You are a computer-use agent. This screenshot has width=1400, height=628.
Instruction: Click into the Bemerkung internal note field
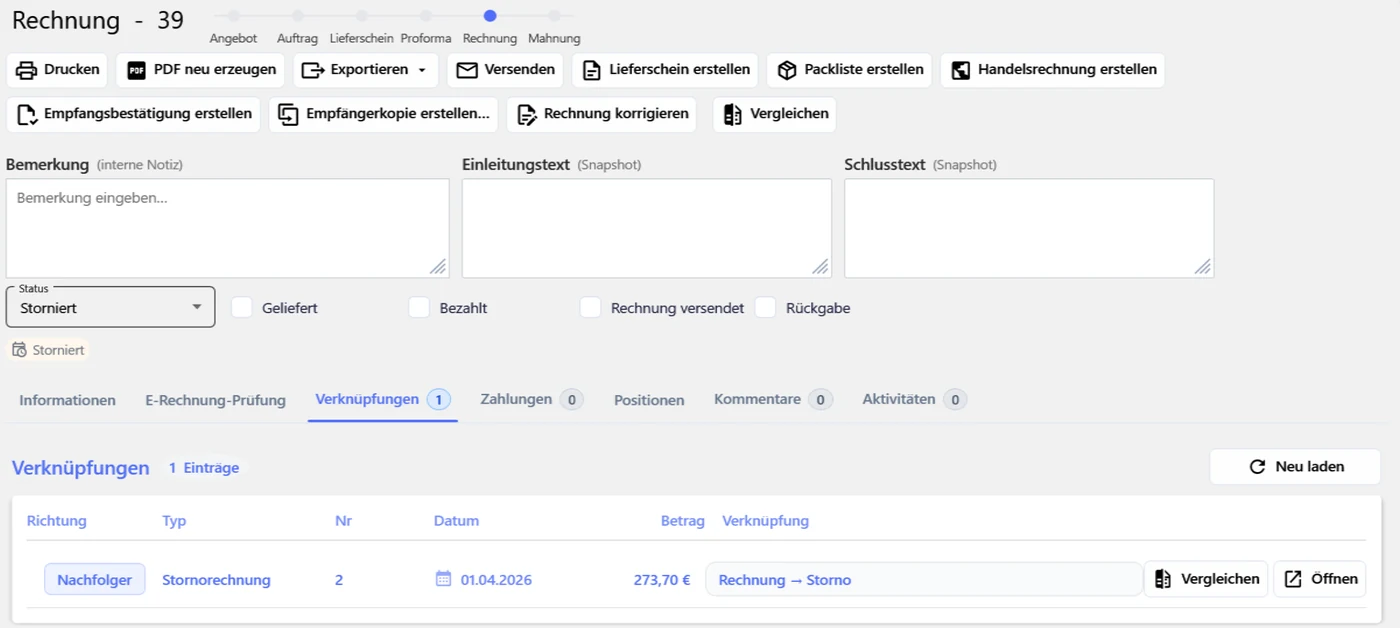228,228
